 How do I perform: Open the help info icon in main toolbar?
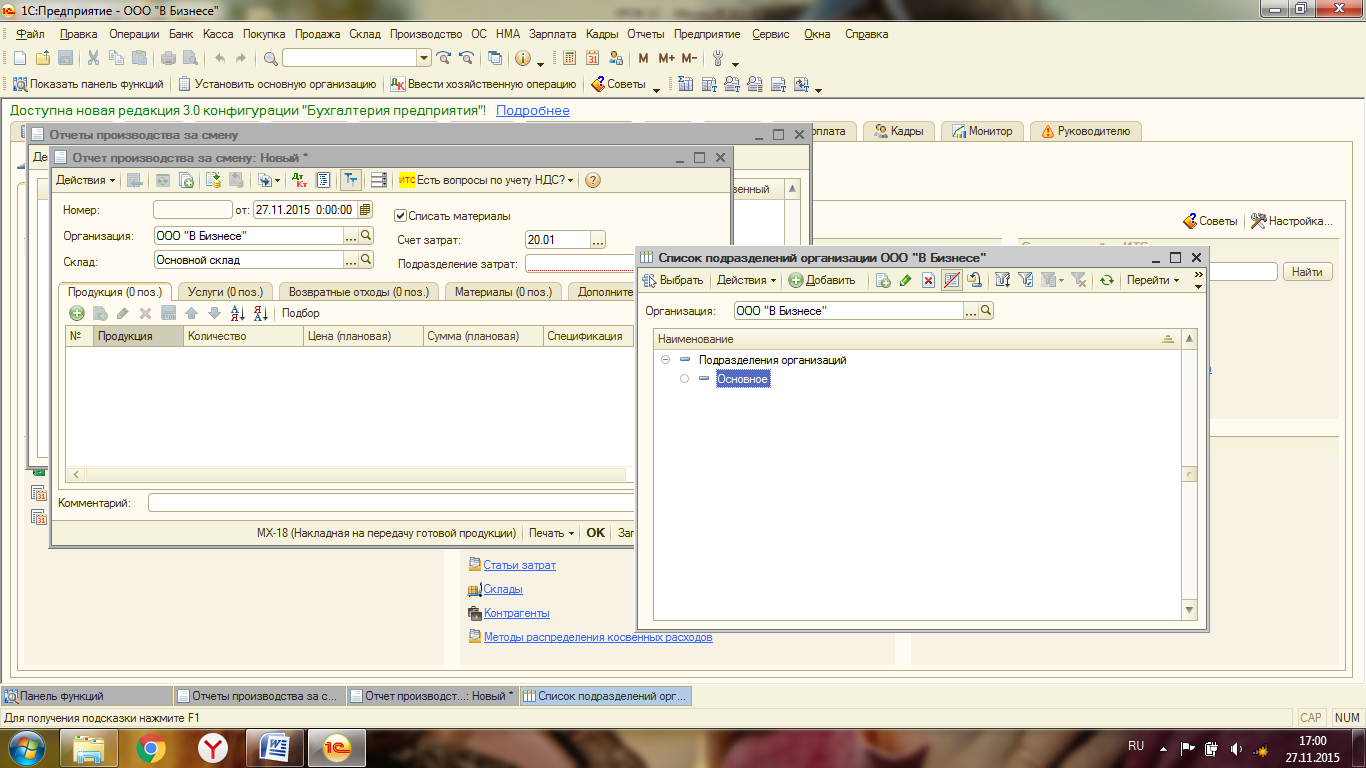523,58
